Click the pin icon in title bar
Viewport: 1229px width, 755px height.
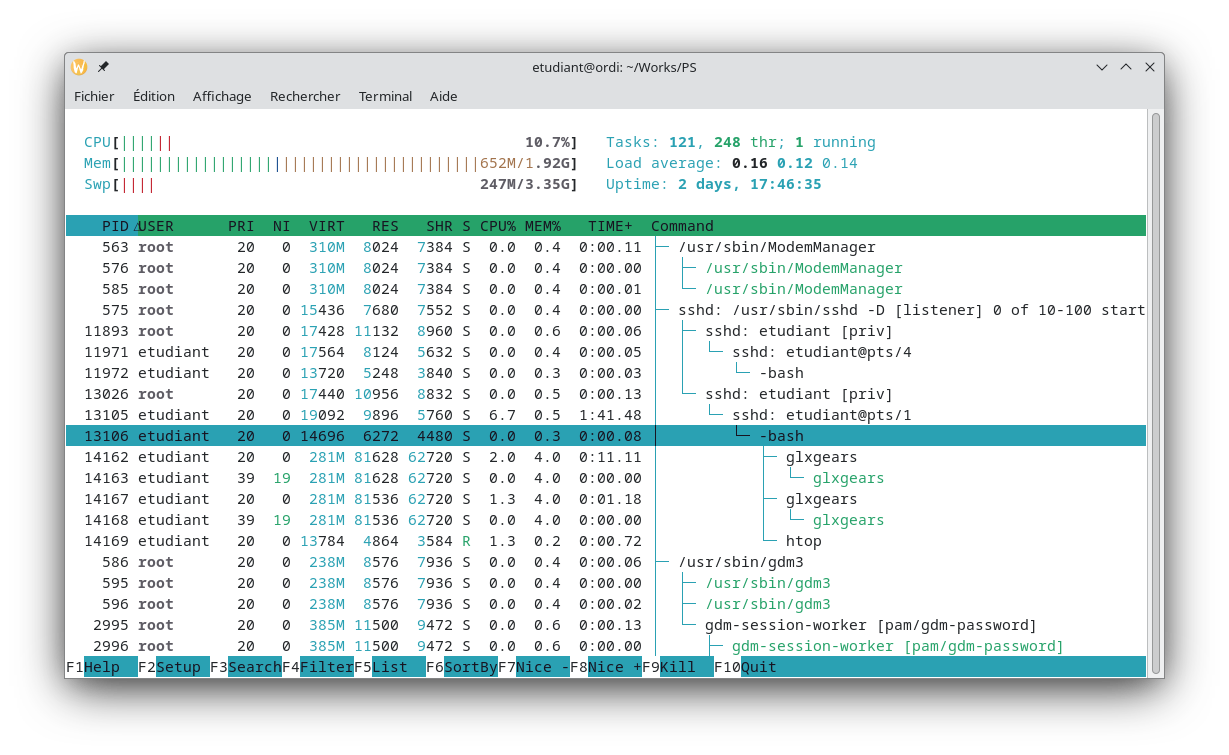pos(103,67)
